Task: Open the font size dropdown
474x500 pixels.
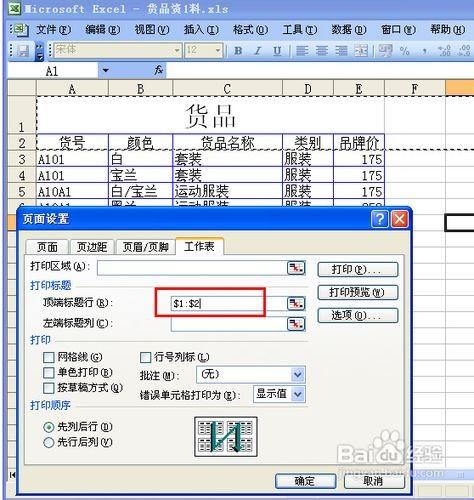Action: pos(218,51)
